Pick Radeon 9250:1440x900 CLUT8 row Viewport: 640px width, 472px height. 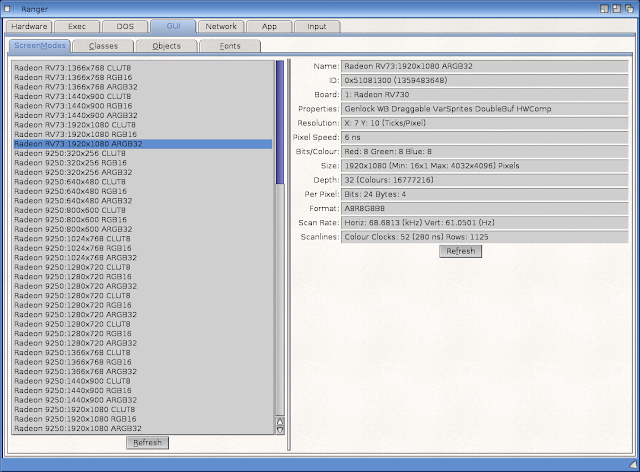point(143,381)
